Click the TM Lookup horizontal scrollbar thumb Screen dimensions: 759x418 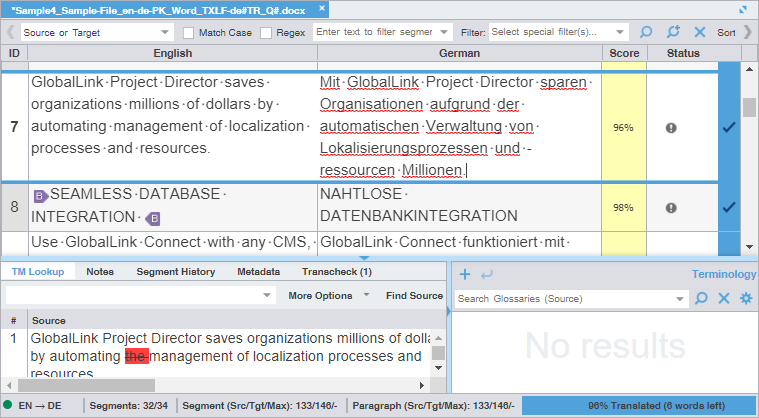tap(86, 385)
